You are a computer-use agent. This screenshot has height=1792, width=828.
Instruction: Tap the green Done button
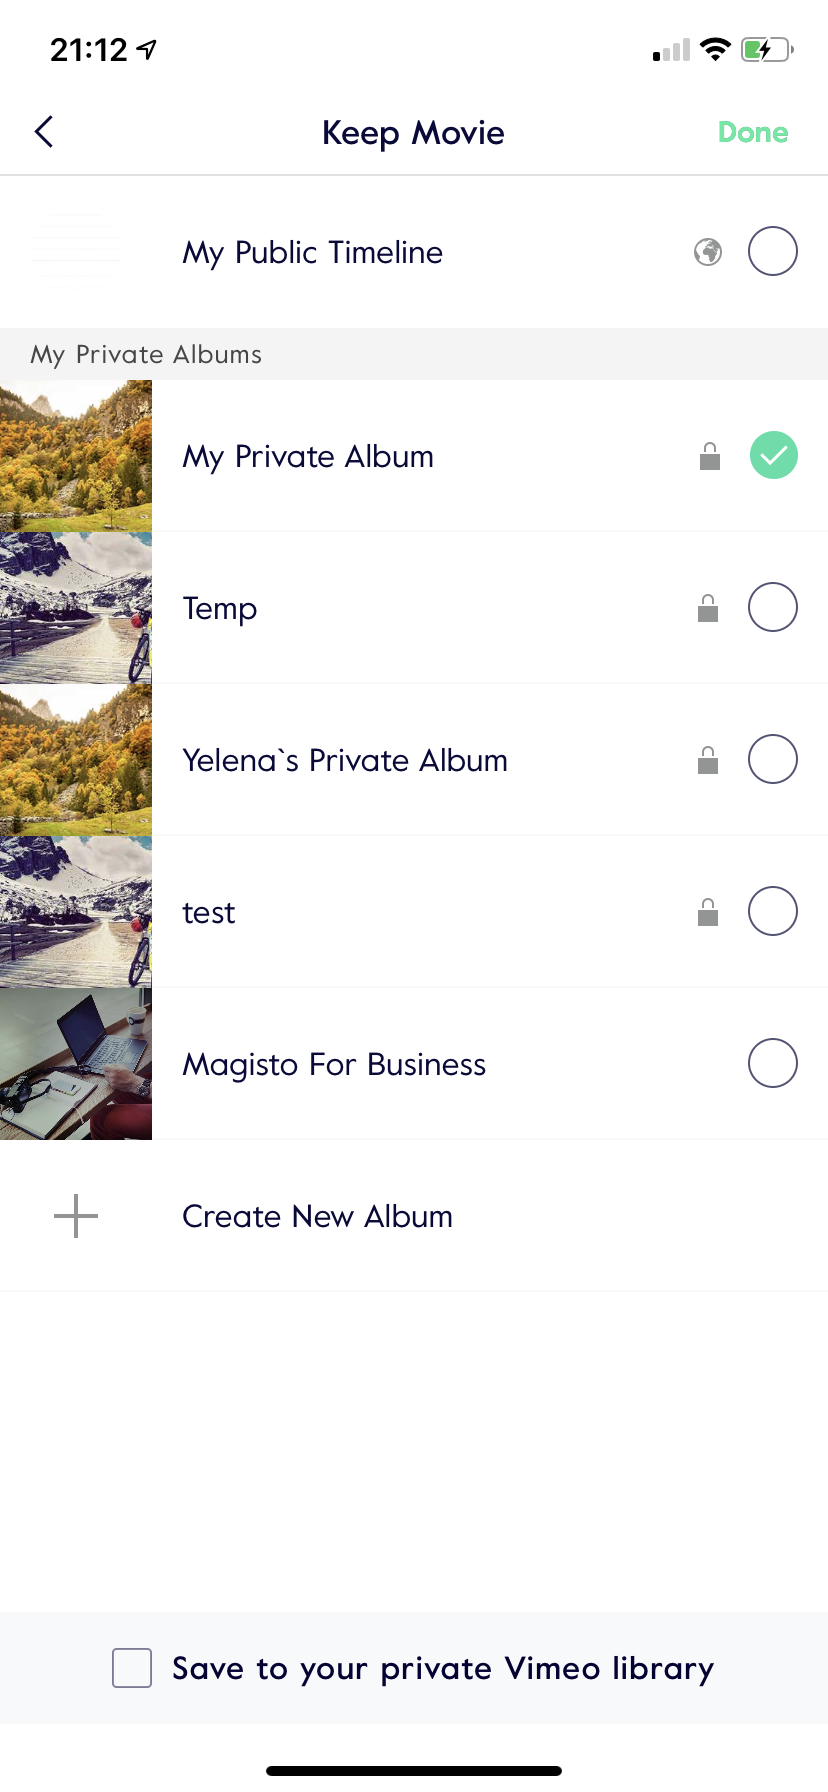pos(753,132)
